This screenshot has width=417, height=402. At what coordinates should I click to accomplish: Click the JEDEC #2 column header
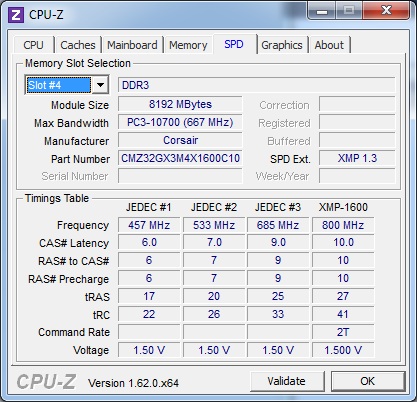pyautogui.click(x=214, y=207)
